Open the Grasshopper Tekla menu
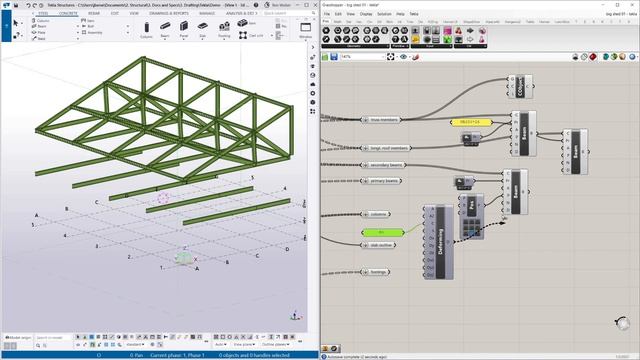The height and width of the screenshot is (360, 640). [414, 14]
